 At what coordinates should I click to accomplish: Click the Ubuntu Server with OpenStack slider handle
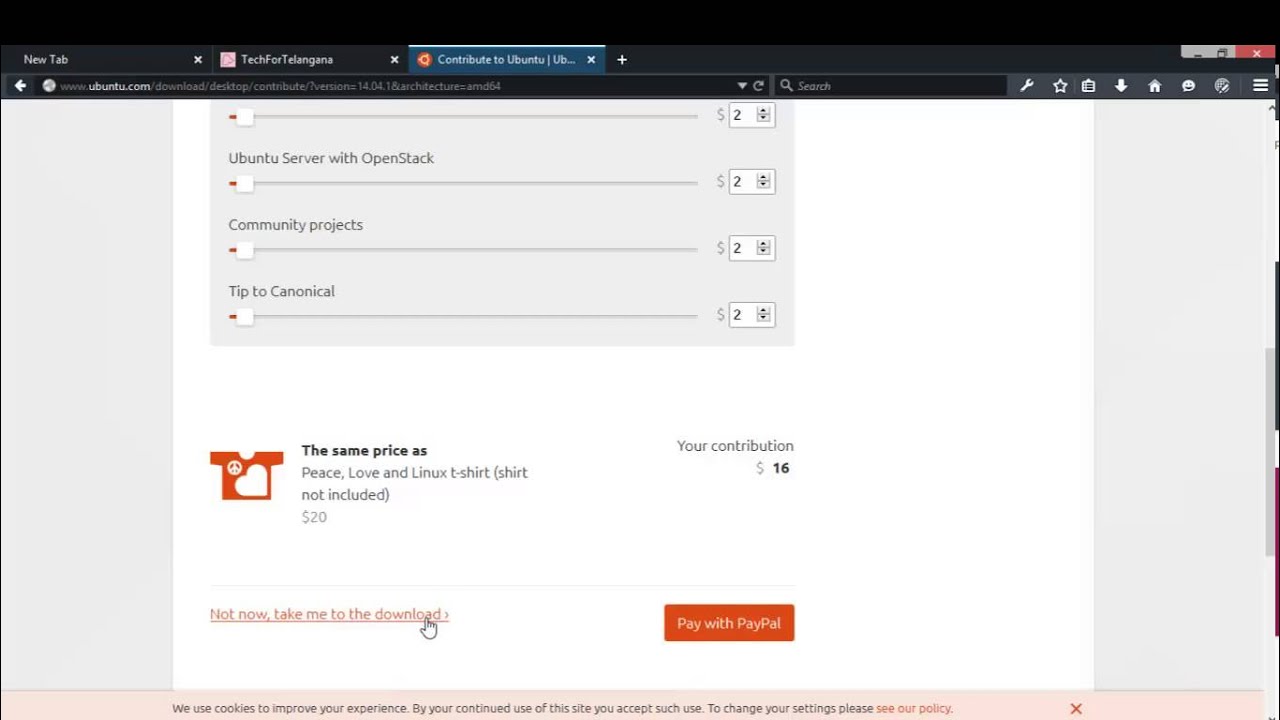point(244,184)
